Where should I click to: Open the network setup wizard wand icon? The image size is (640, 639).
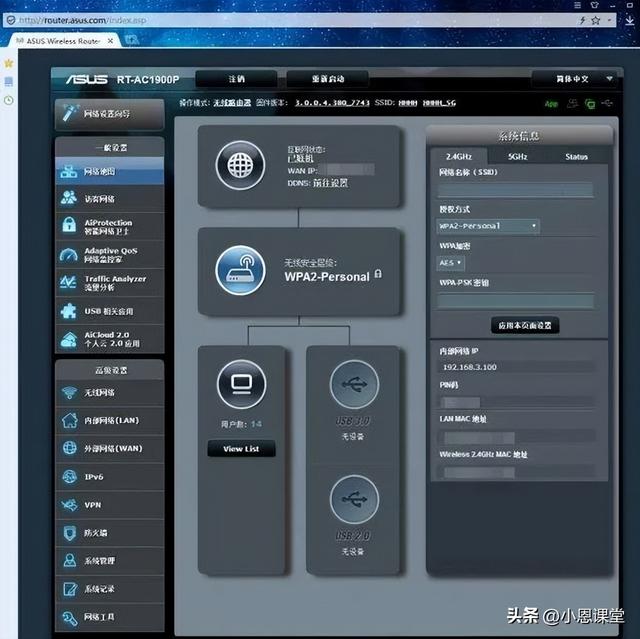coord(70,113)
